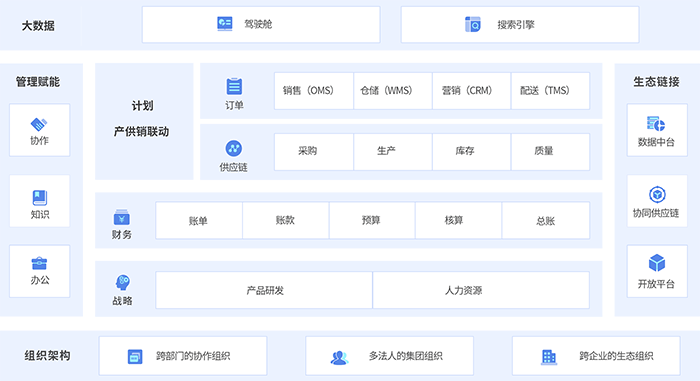The image size is (700, 381).
Task: Click the 办公 briefcase icon
Action: [39, 263]
